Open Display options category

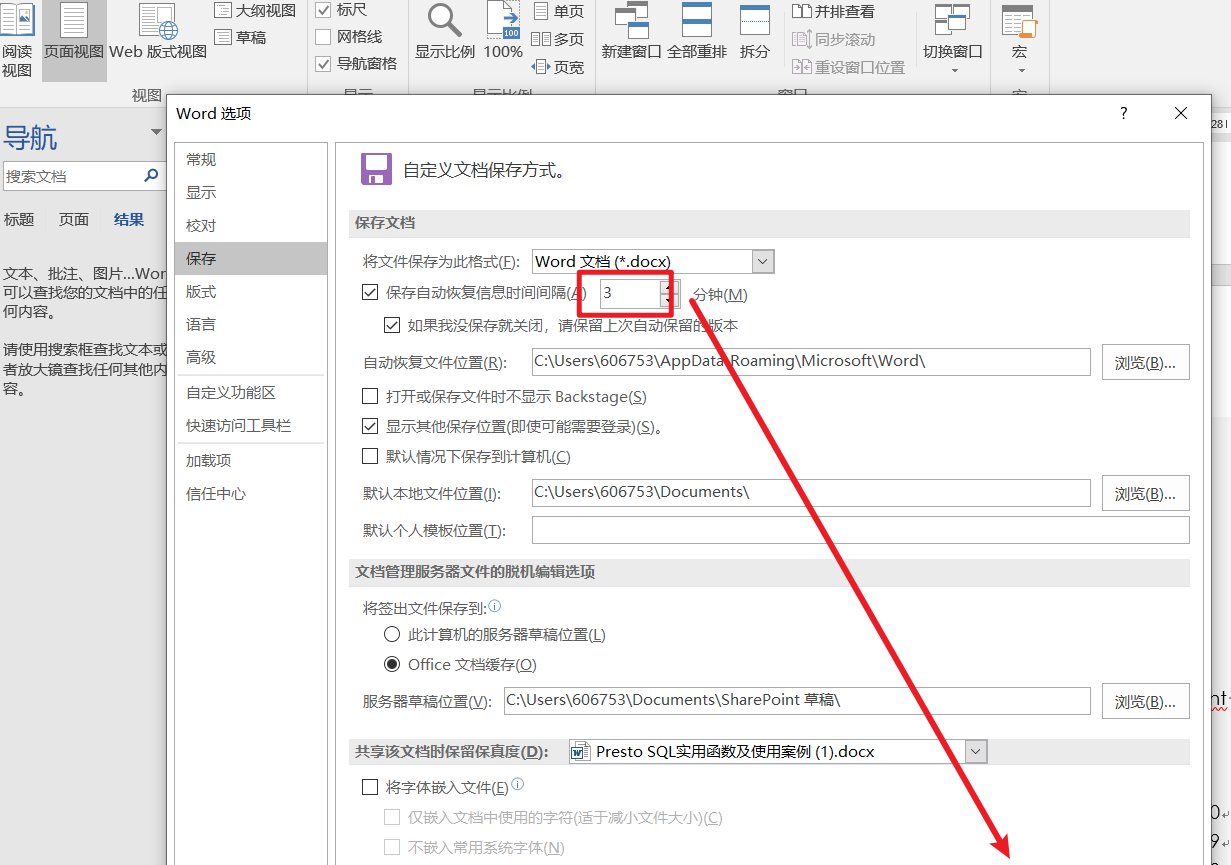point(251,192)
